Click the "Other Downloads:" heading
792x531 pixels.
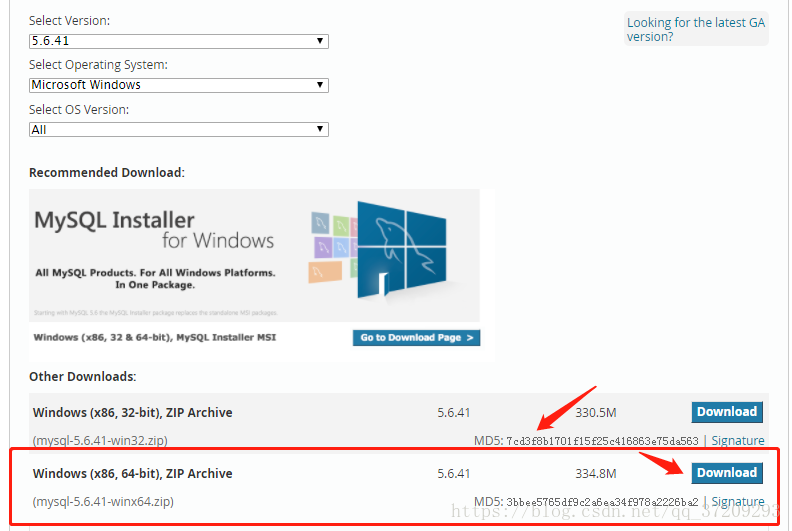pos(82,377)
